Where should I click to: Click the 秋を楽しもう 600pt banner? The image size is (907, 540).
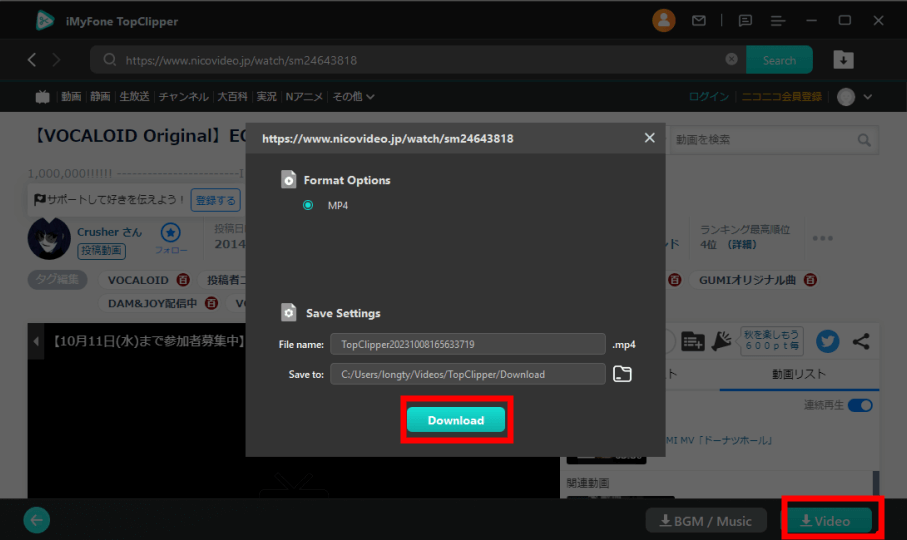pos(772,341)
